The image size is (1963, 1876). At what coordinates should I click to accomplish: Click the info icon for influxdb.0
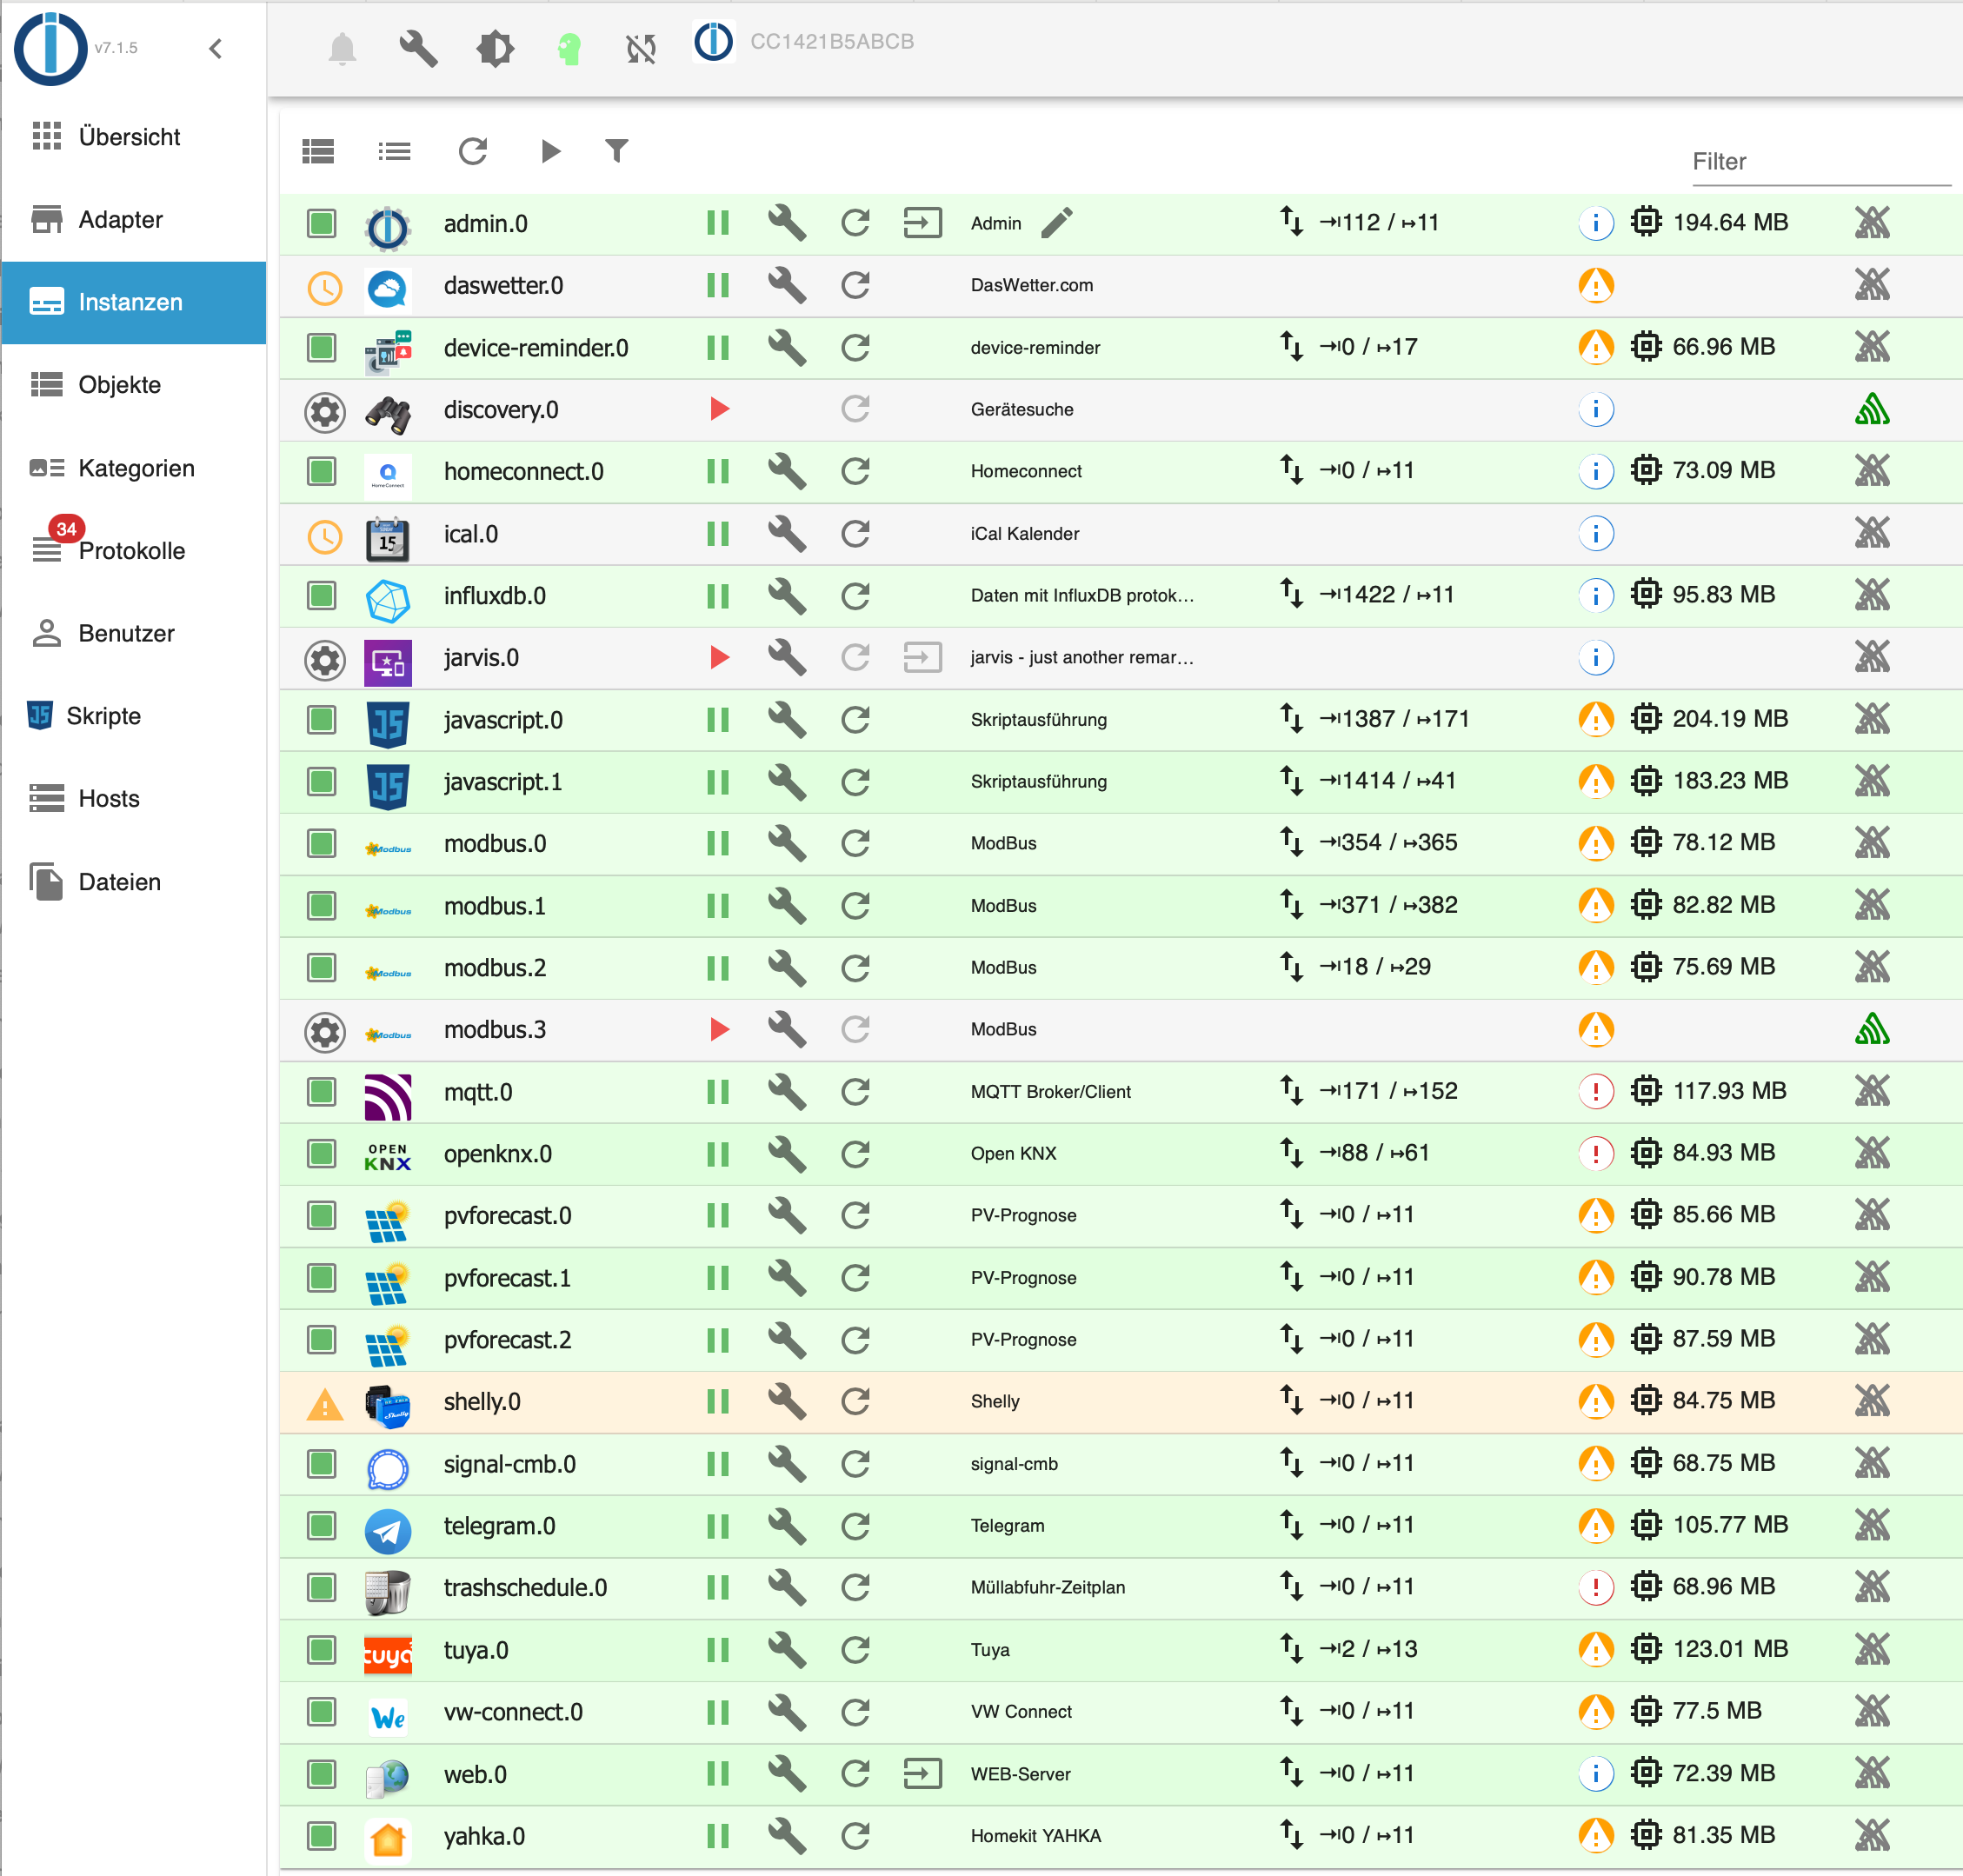coord(1596,595)
